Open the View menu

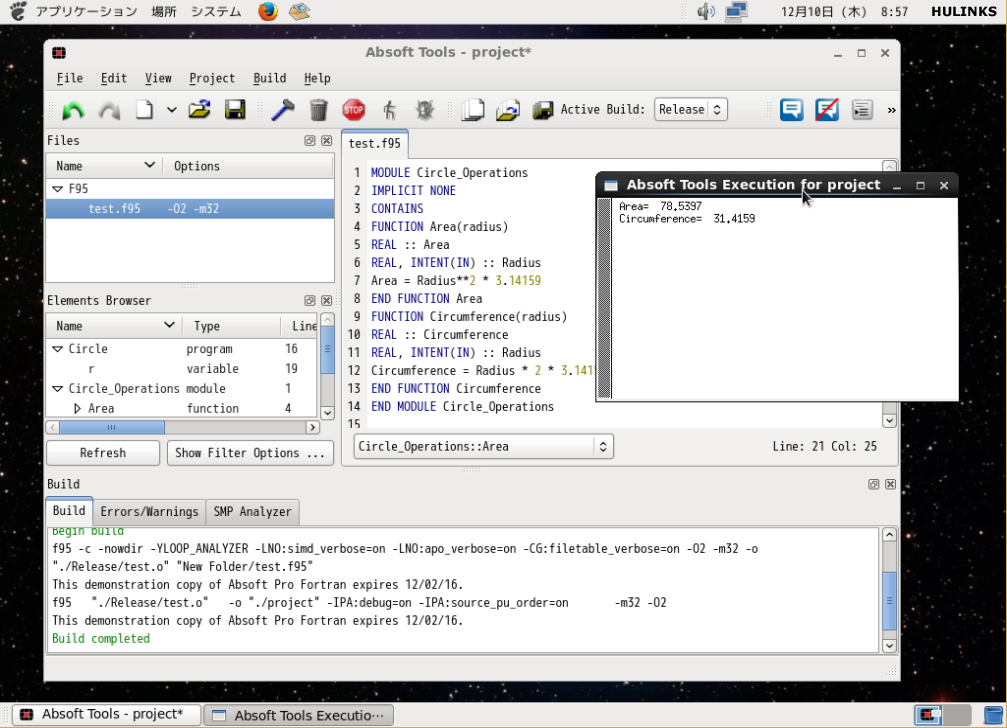point(158,78)
